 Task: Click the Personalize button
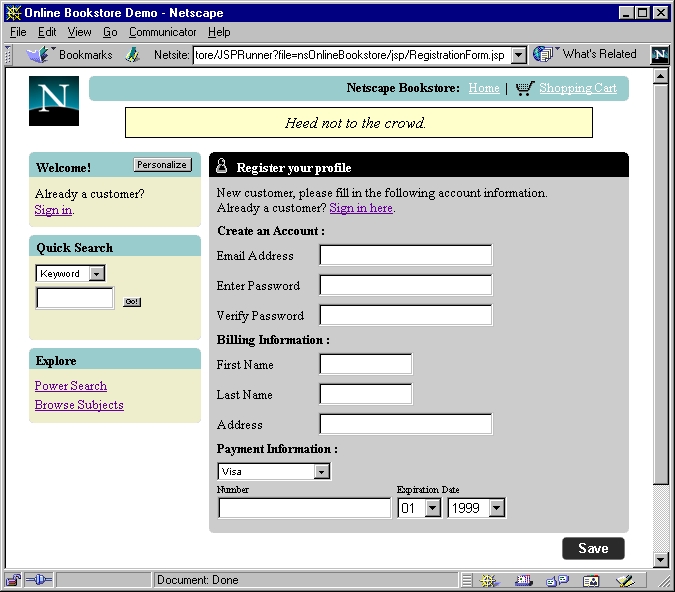pos(162,165)
